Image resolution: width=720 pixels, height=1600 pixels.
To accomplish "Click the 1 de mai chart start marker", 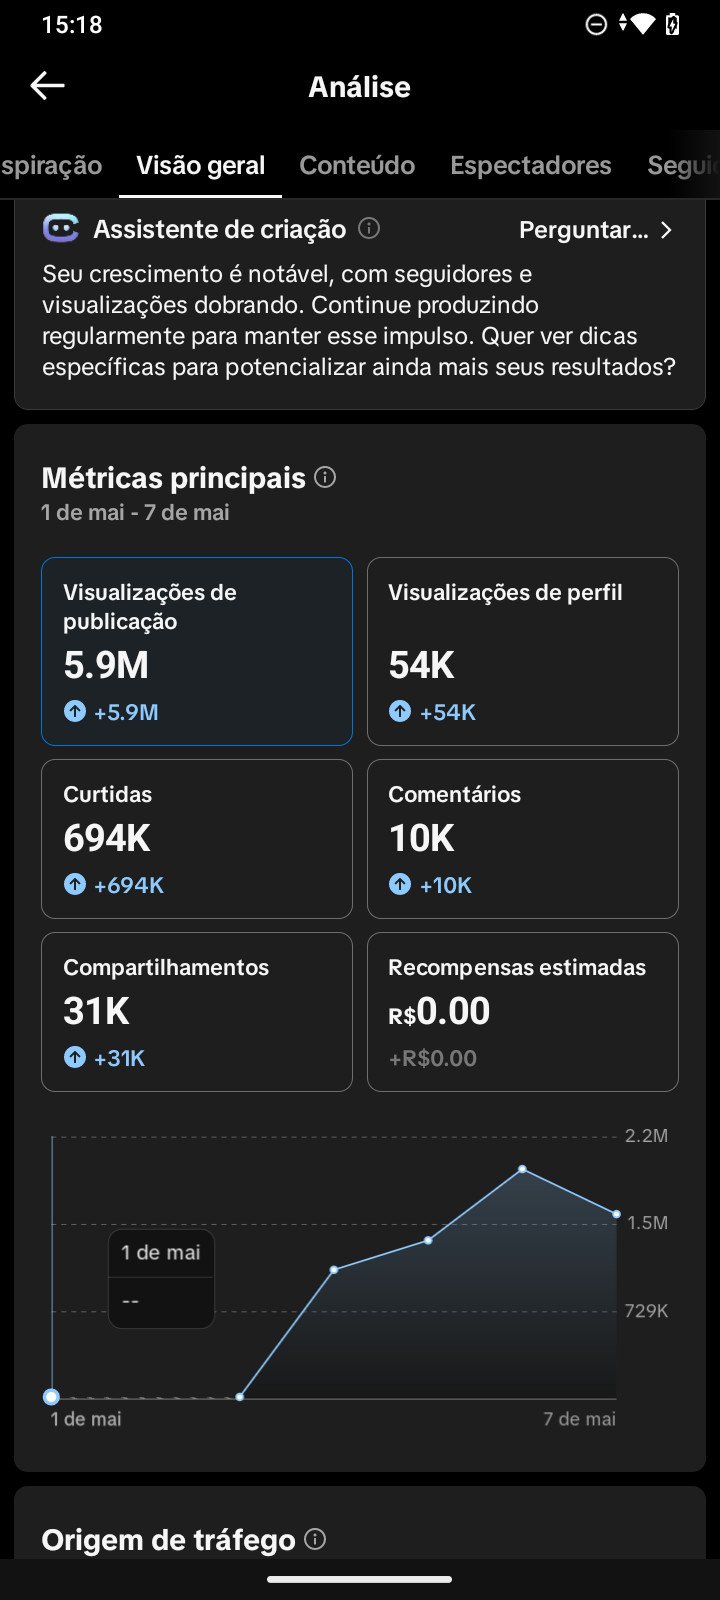I will (x=52, y=1397).
